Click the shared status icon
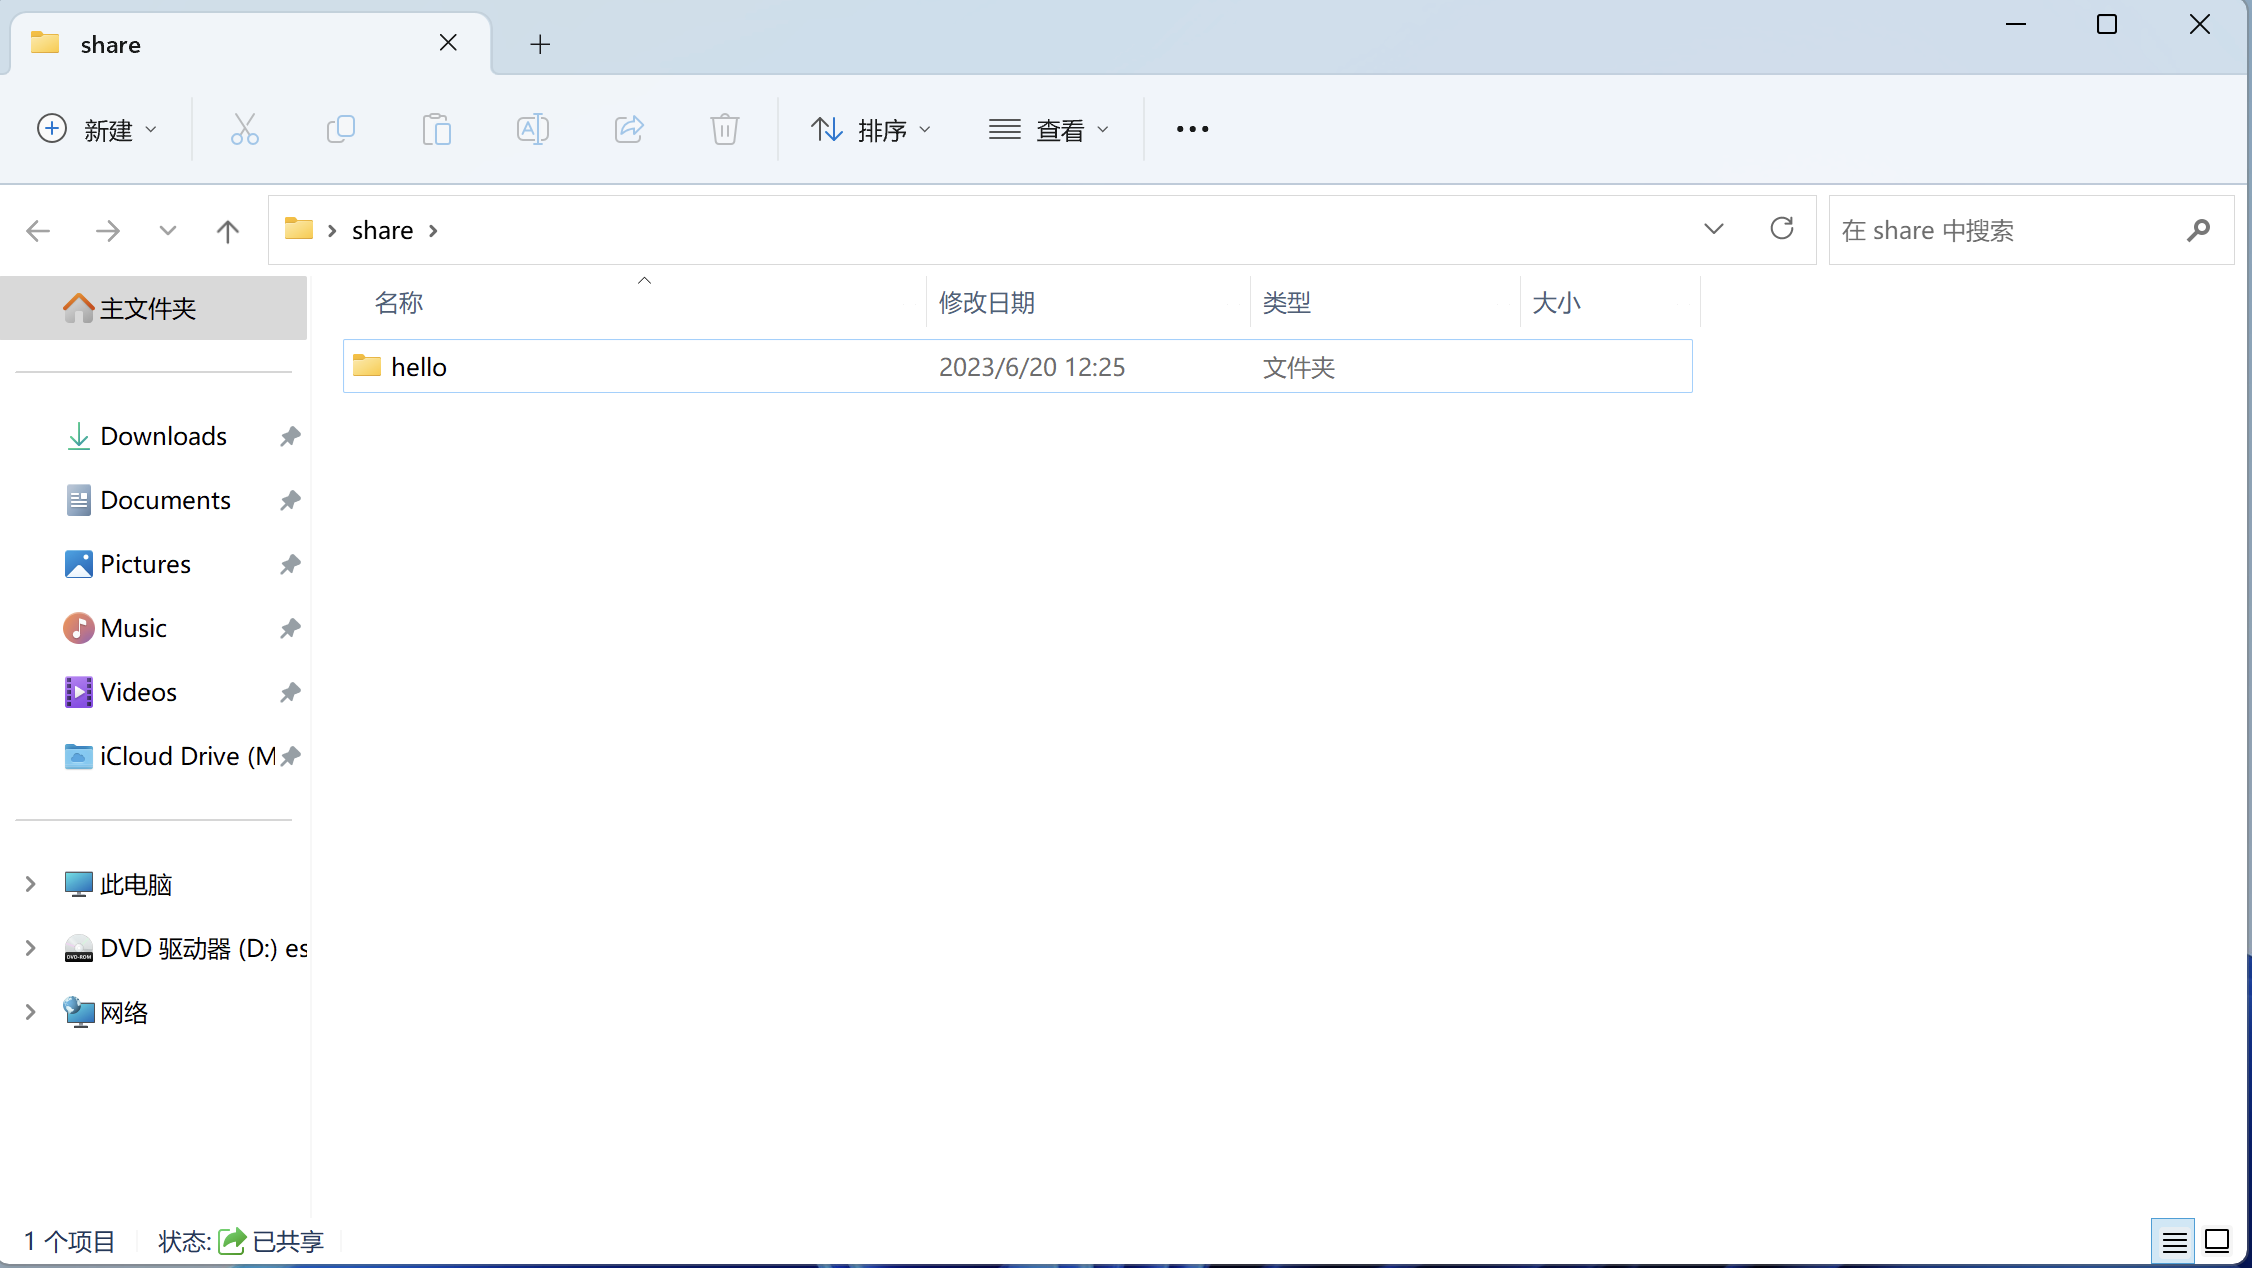Image resolution: width=2252 pixels, height=1268 pixels. click(x=232, y=1241)
